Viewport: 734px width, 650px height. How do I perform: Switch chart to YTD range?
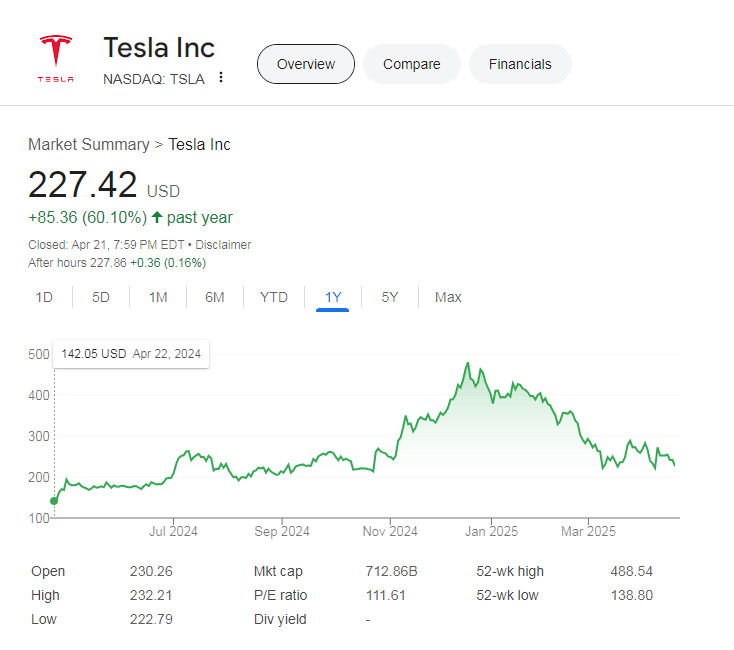tap(274, 297)
